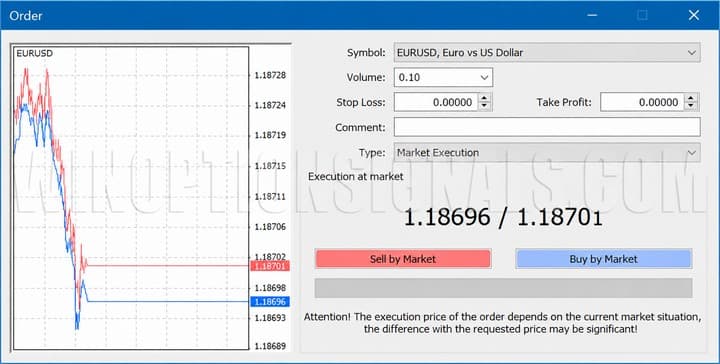Click the Symbol: field label

click(x=366, y=53)
